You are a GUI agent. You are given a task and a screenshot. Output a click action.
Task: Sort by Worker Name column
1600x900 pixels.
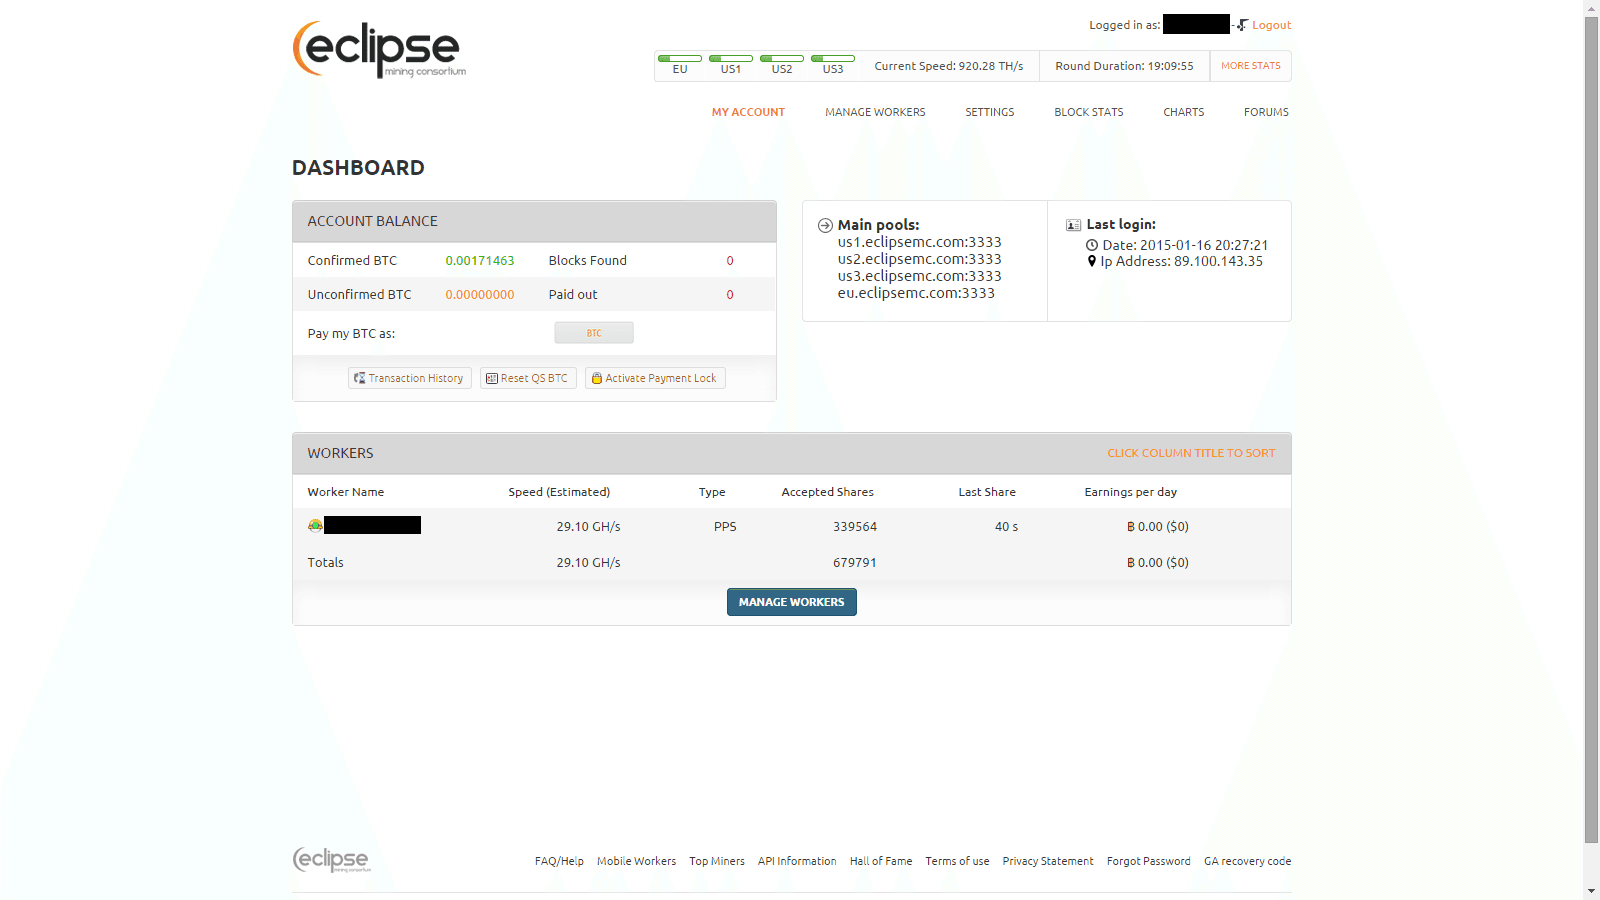tap(346, 492)
